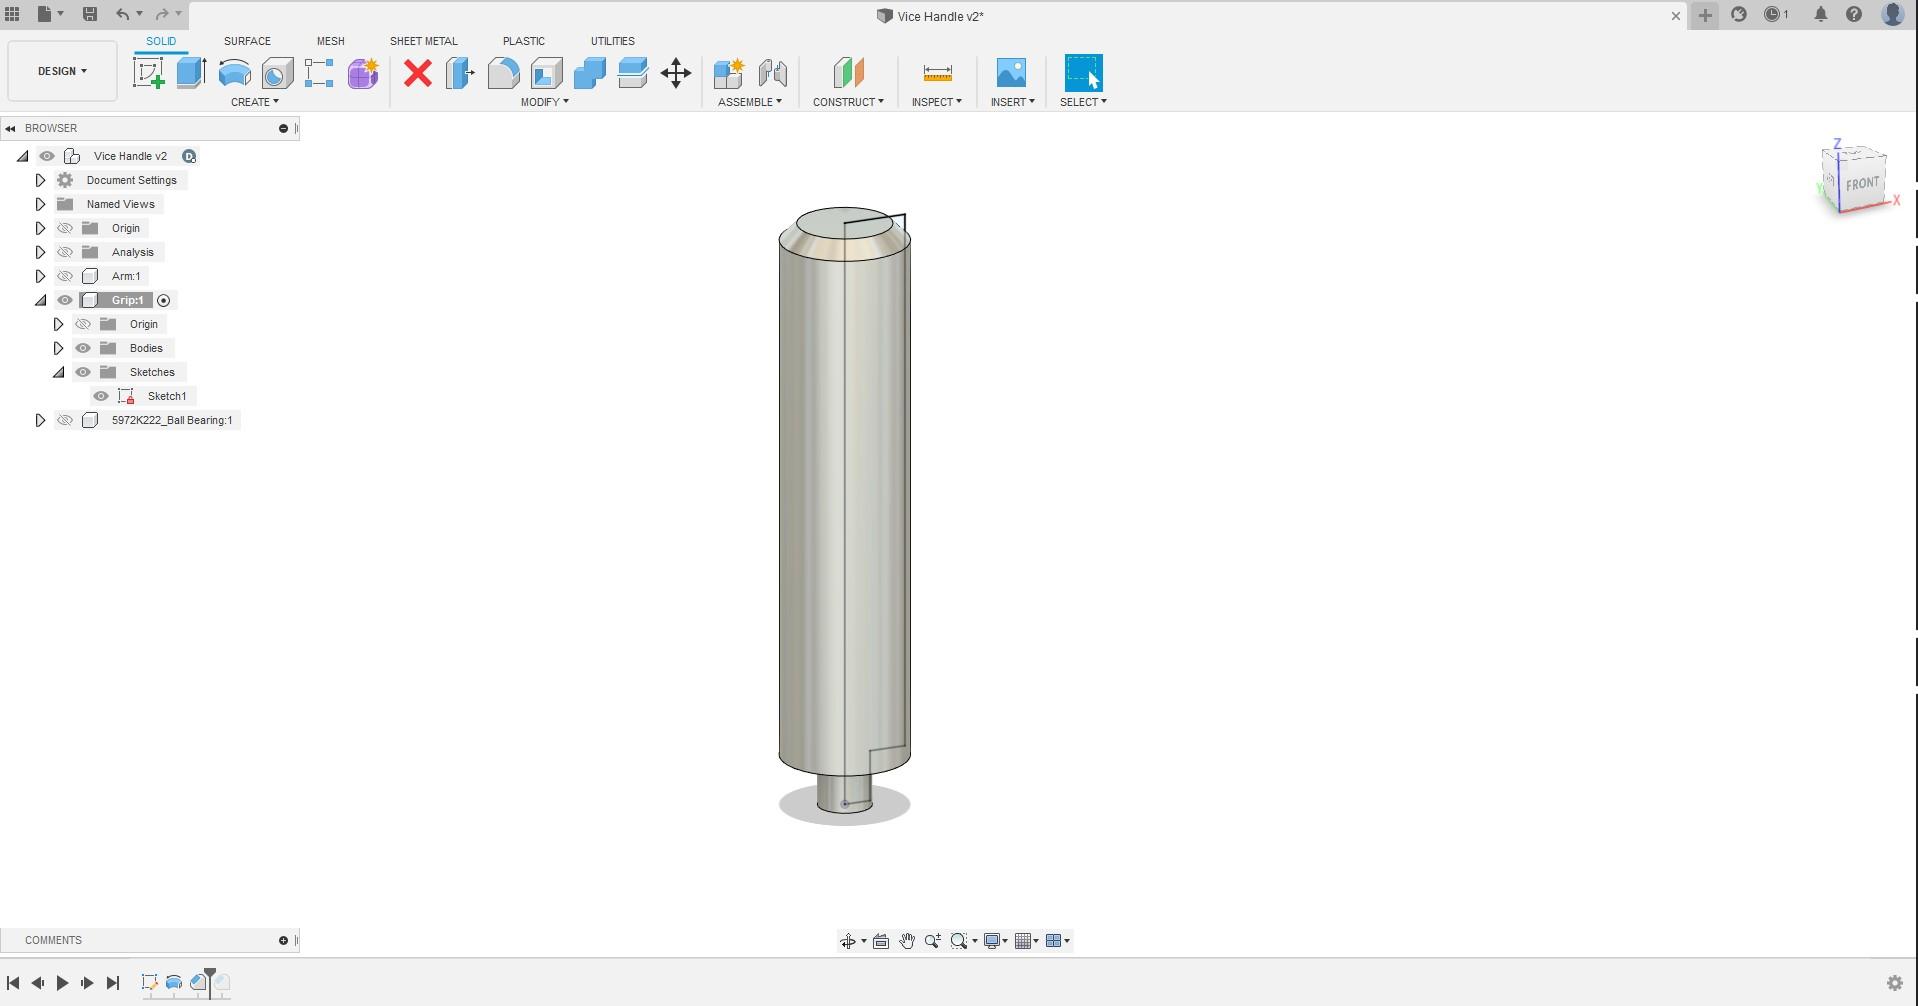Image resolution: width=1918 pixels, height=1006 pixels.
Task: Select the Revolve tool icon
Action: pyautogui.click(x=234, y=73)
